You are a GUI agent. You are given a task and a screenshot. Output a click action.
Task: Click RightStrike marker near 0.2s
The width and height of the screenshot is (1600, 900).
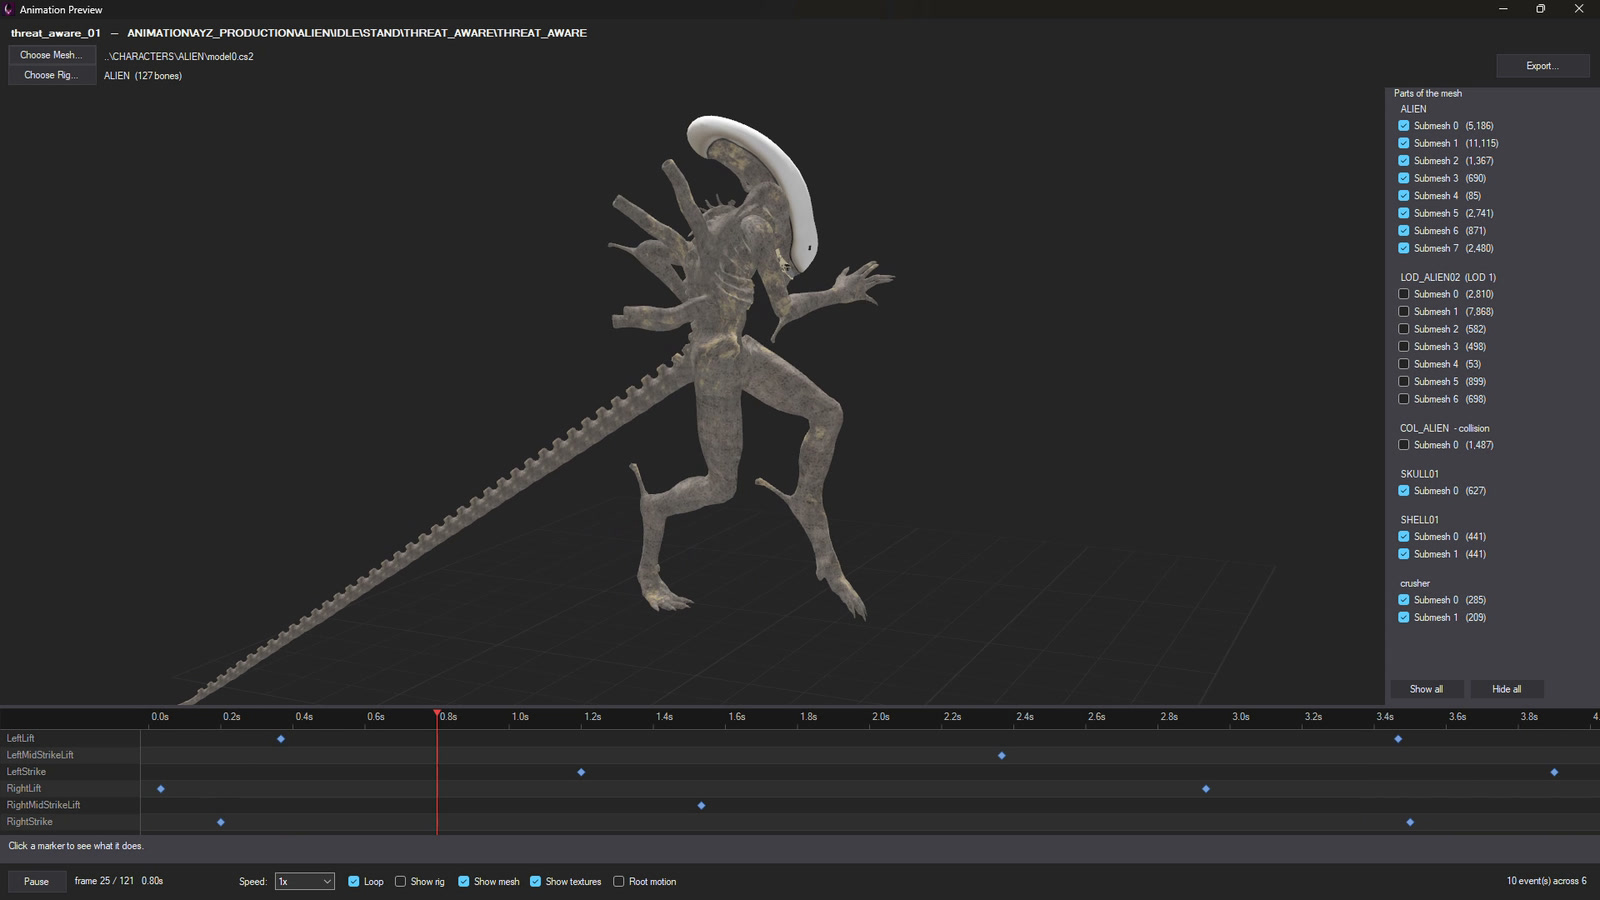pyautogui.click(x=221, y=822)
